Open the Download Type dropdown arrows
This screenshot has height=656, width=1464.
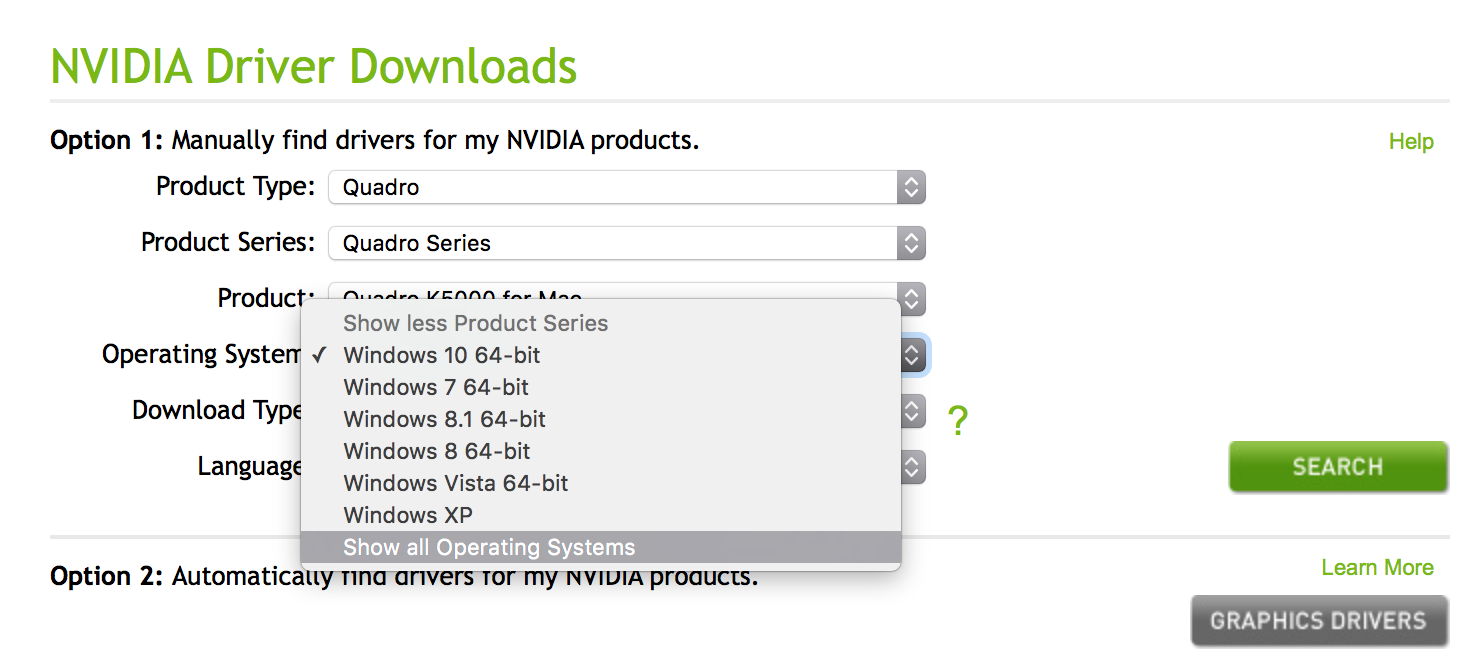pyautogui.click(x=912, y=410)
